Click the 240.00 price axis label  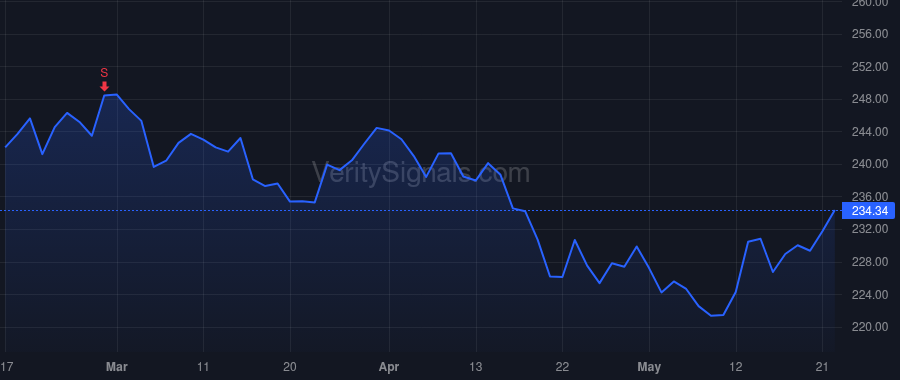point(870,164)
